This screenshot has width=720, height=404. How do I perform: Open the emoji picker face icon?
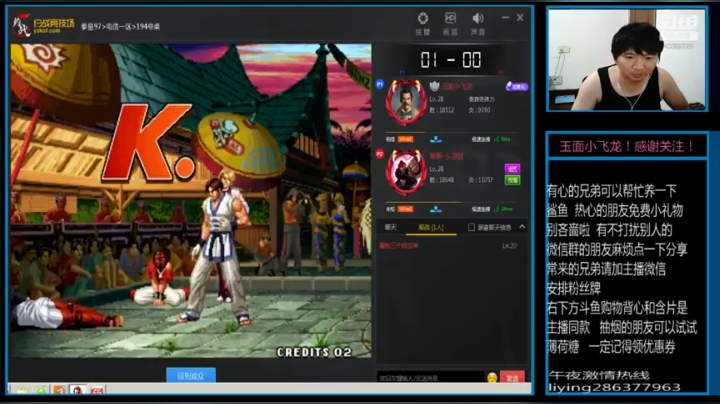[492, 378]
